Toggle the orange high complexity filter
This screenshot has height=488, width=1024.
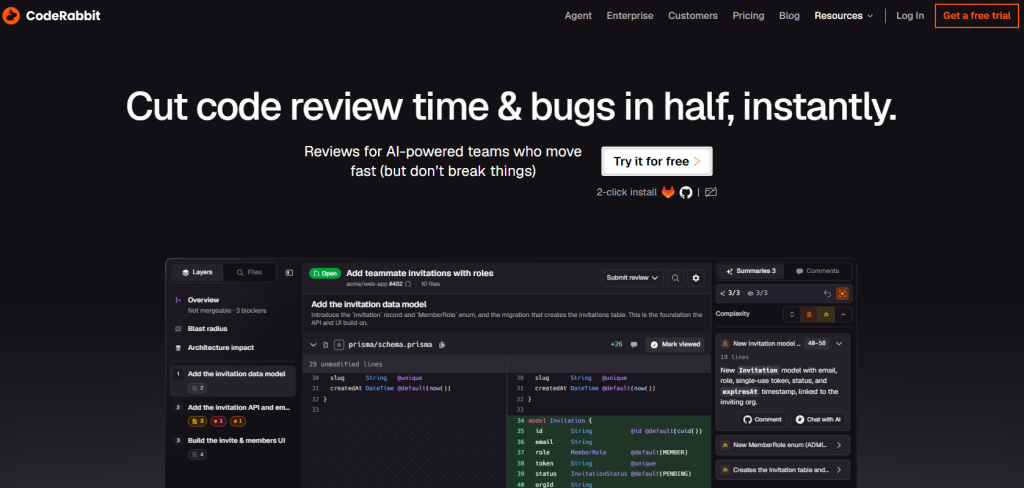809,314
